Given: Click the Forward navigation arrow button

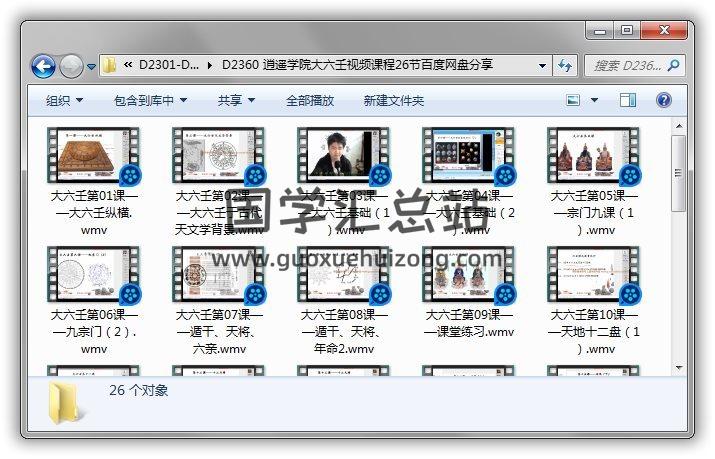Looking at the screenshot, I should (x=71, y=67).
